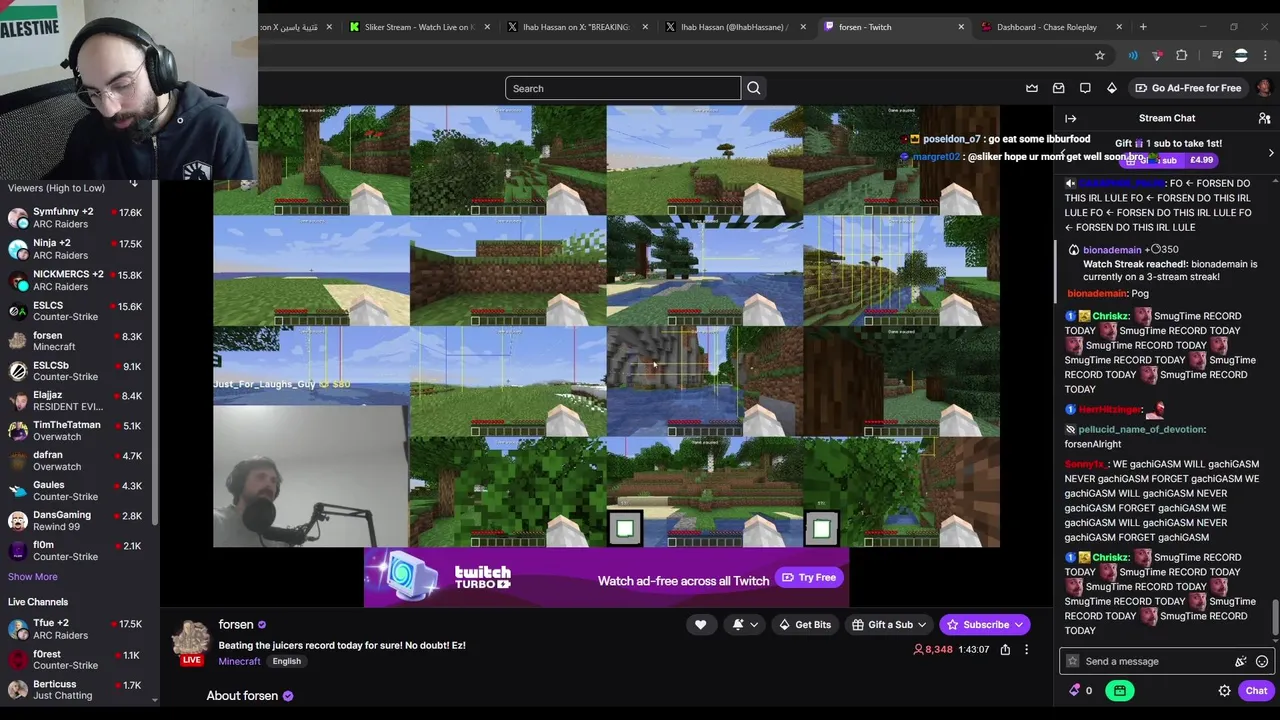
Task: Click the heart follow icon for forsen
Action: pos(701,625)
